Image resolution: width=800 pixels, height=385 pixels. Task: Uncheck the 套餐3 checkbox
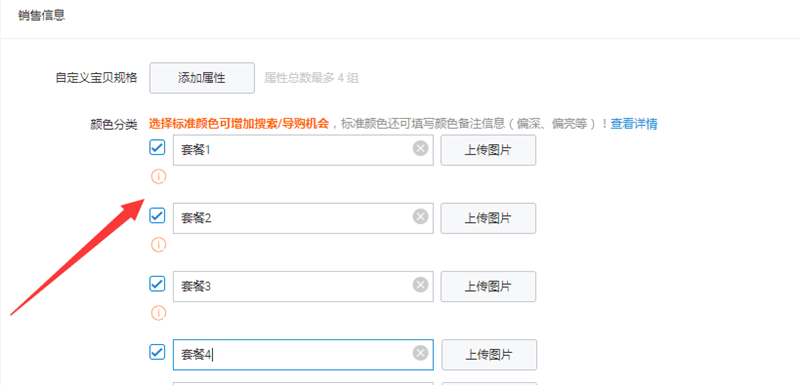pos(157,284)
